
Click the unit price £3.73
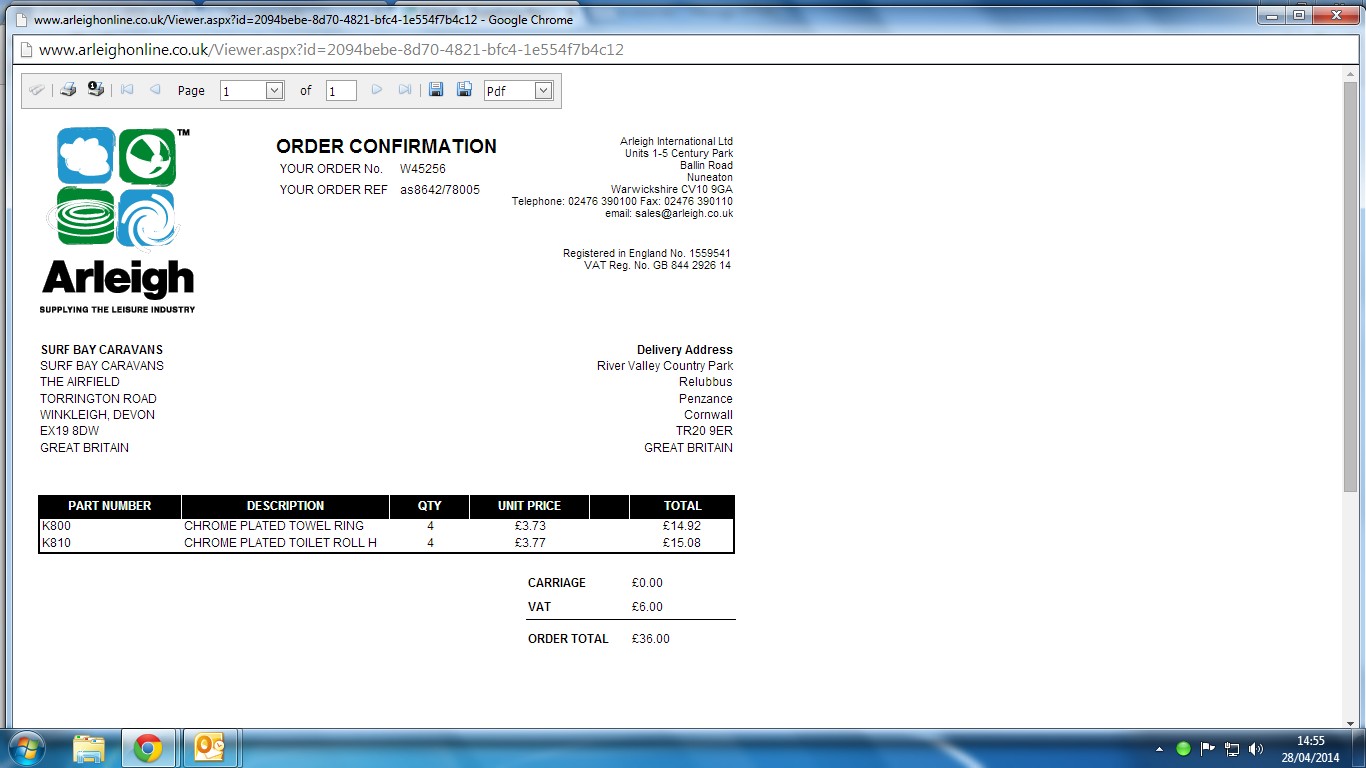(x=530, y=526)
